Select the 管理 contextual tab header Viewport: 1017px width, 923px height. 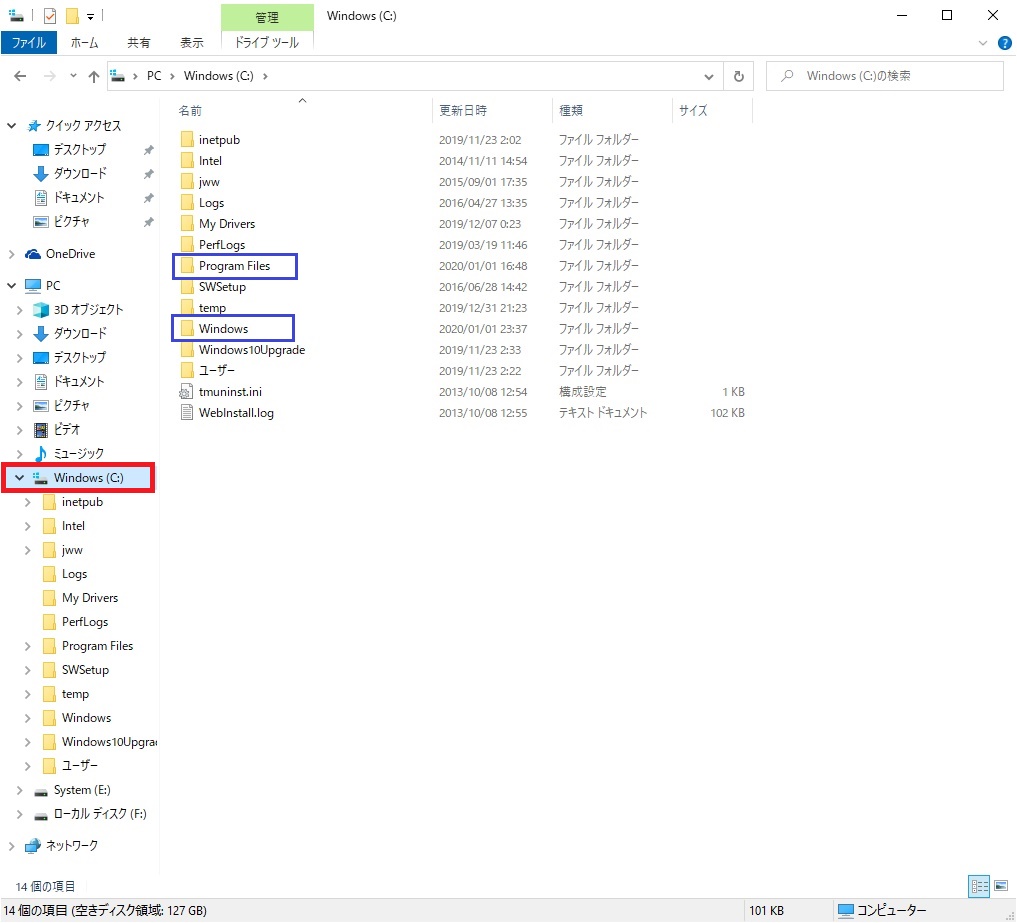[267, 18]
